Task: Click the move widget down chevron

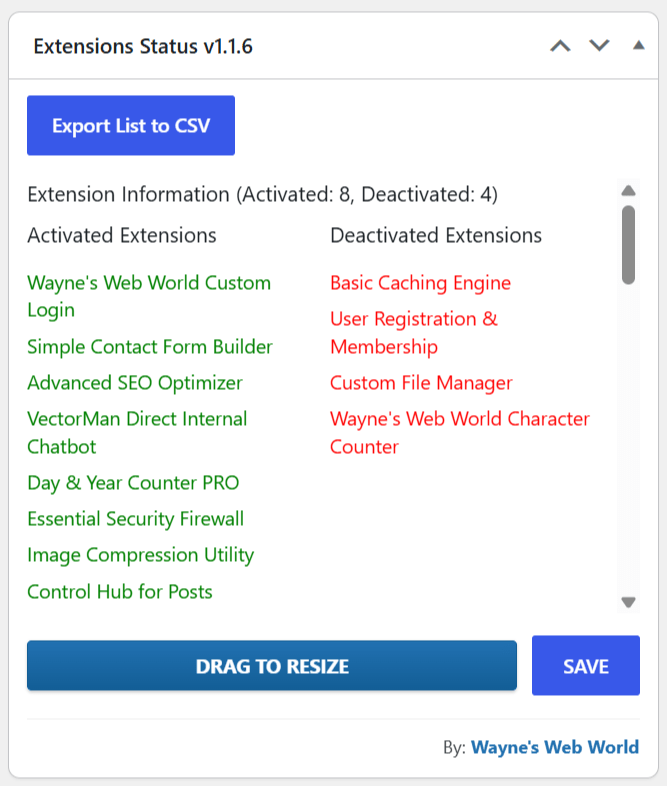Action: (599, 46)
